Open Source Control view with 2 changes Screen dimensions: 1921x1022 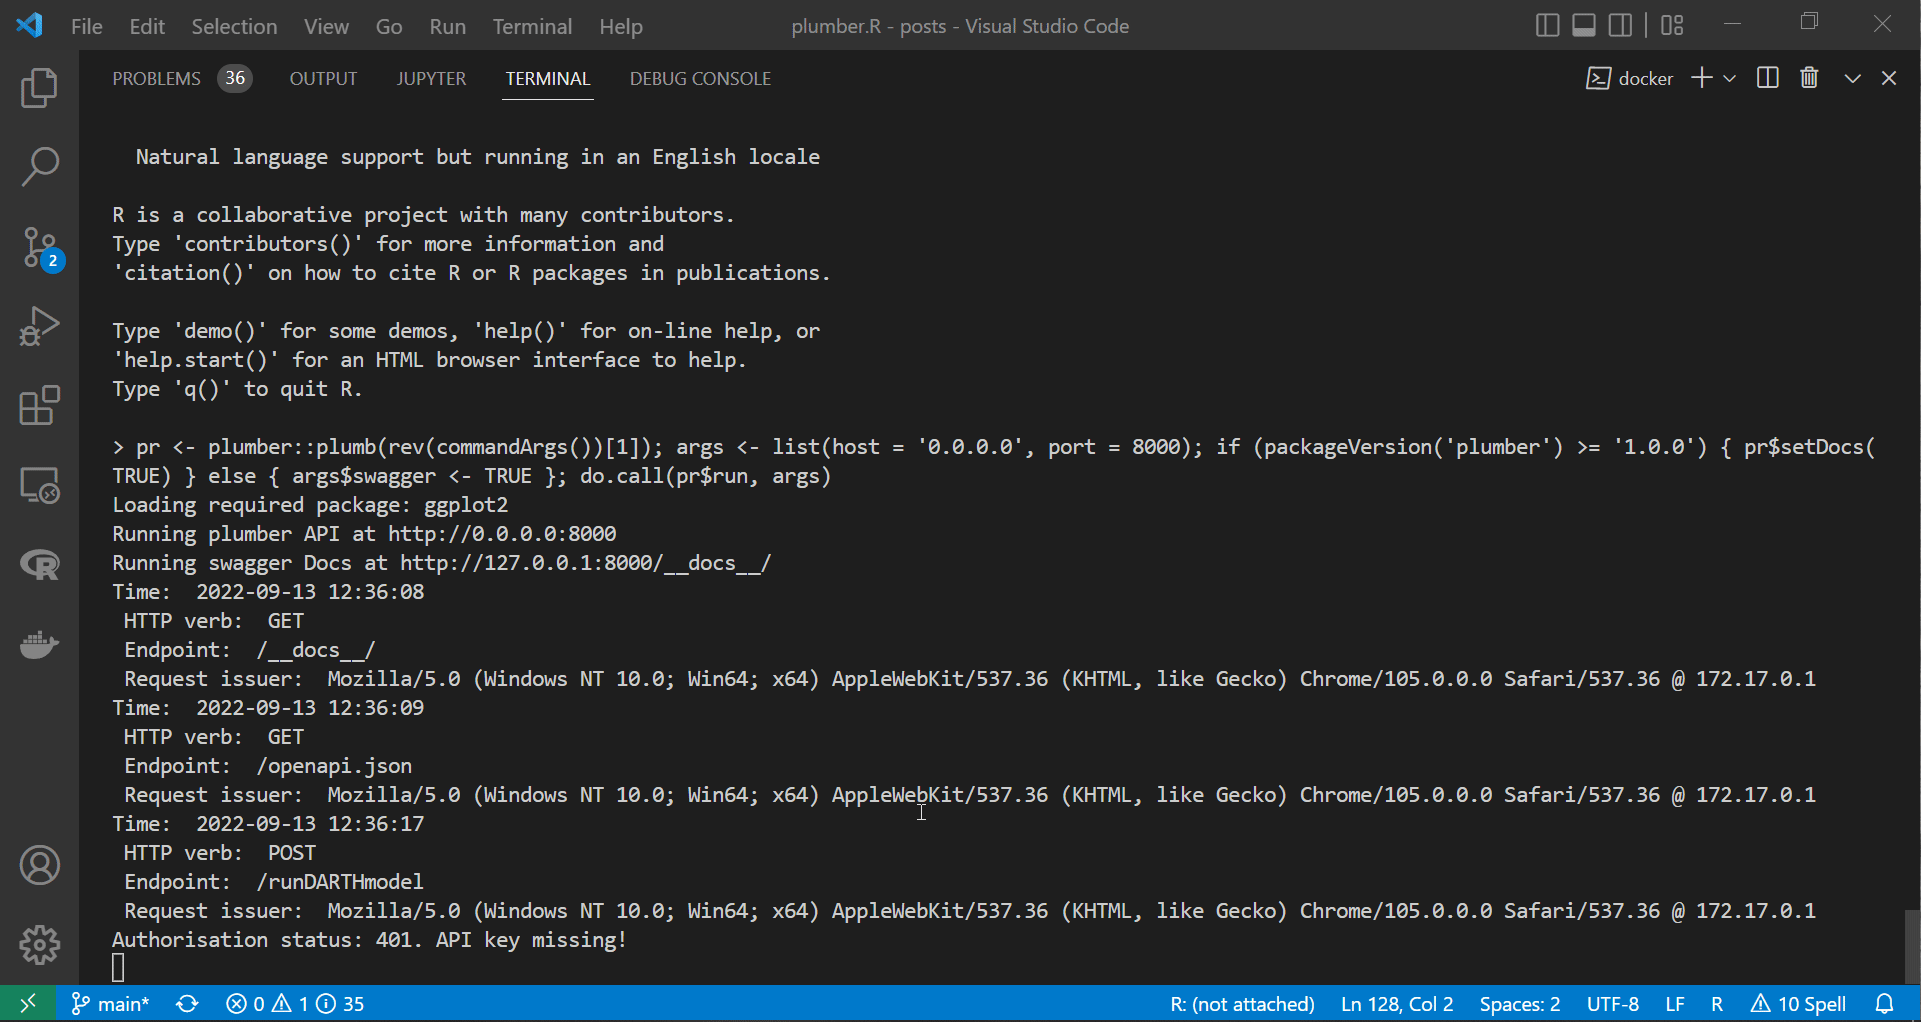pos(41,248)
